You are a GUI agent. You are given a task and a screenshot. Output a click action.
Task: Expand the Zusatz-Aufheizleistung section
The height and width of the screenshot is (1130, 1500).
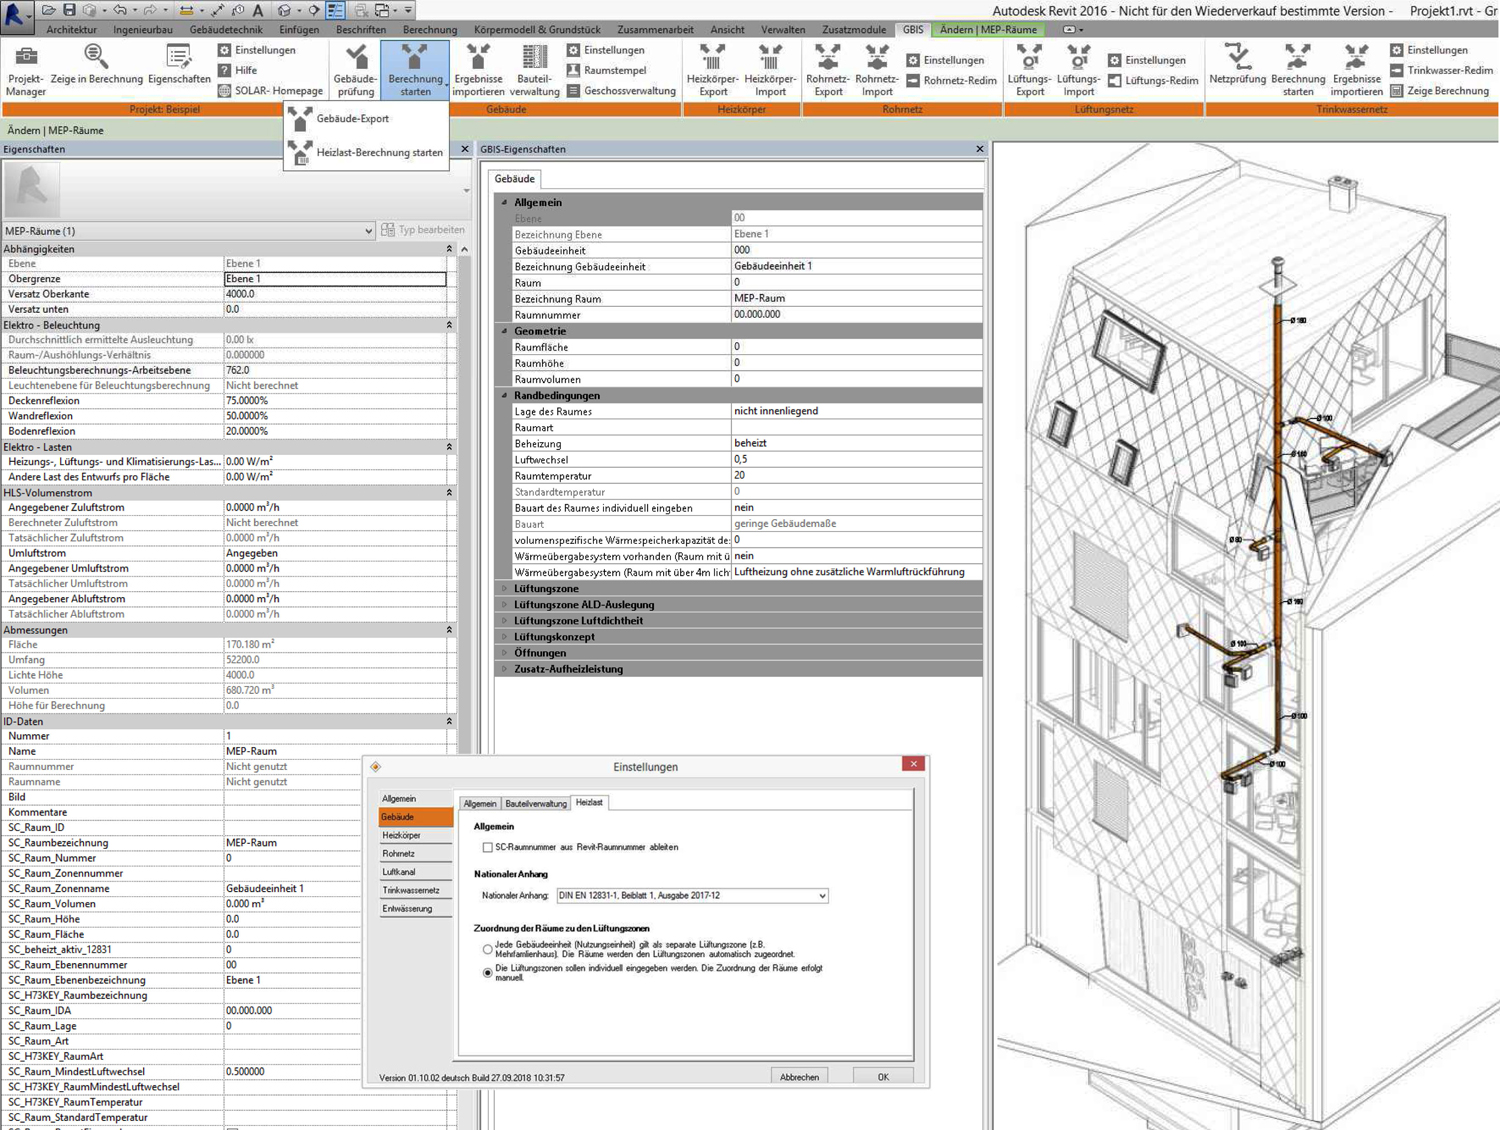(x=504, y=669)
